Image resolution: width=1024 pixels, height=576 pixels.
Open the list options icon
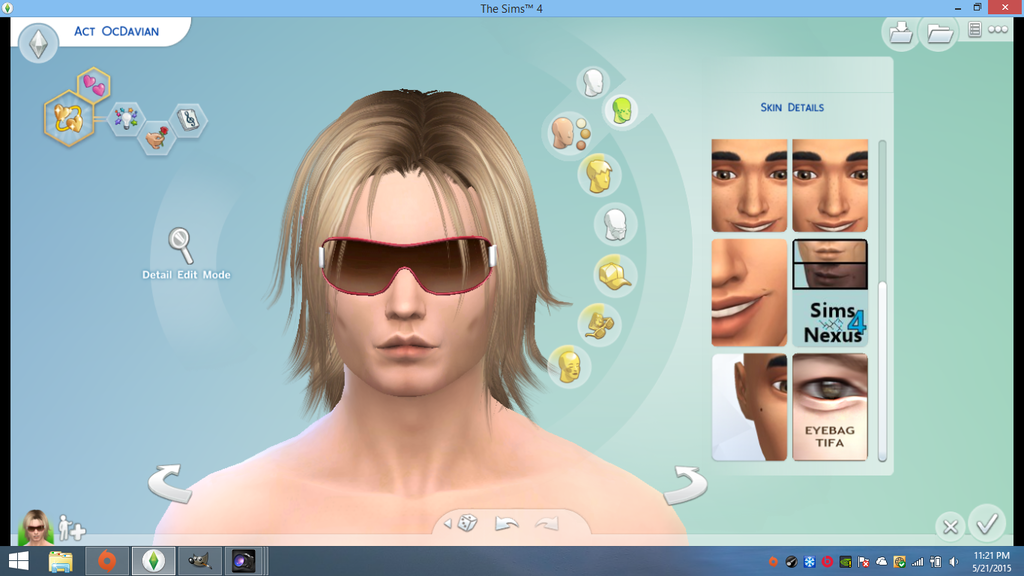[974, 29]
